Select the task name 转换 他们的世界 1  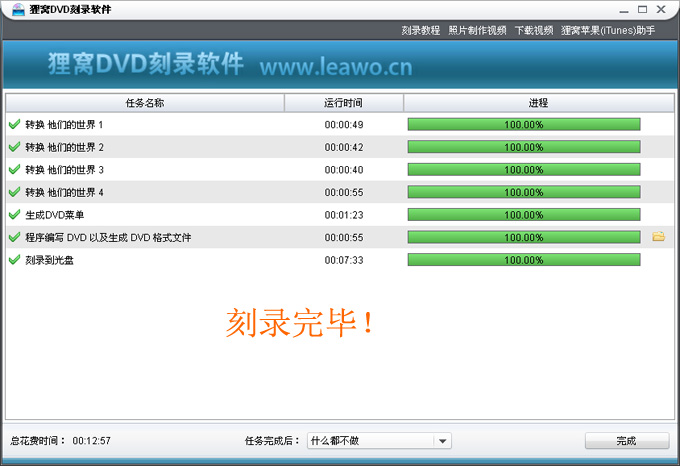[x=64, y=125]
